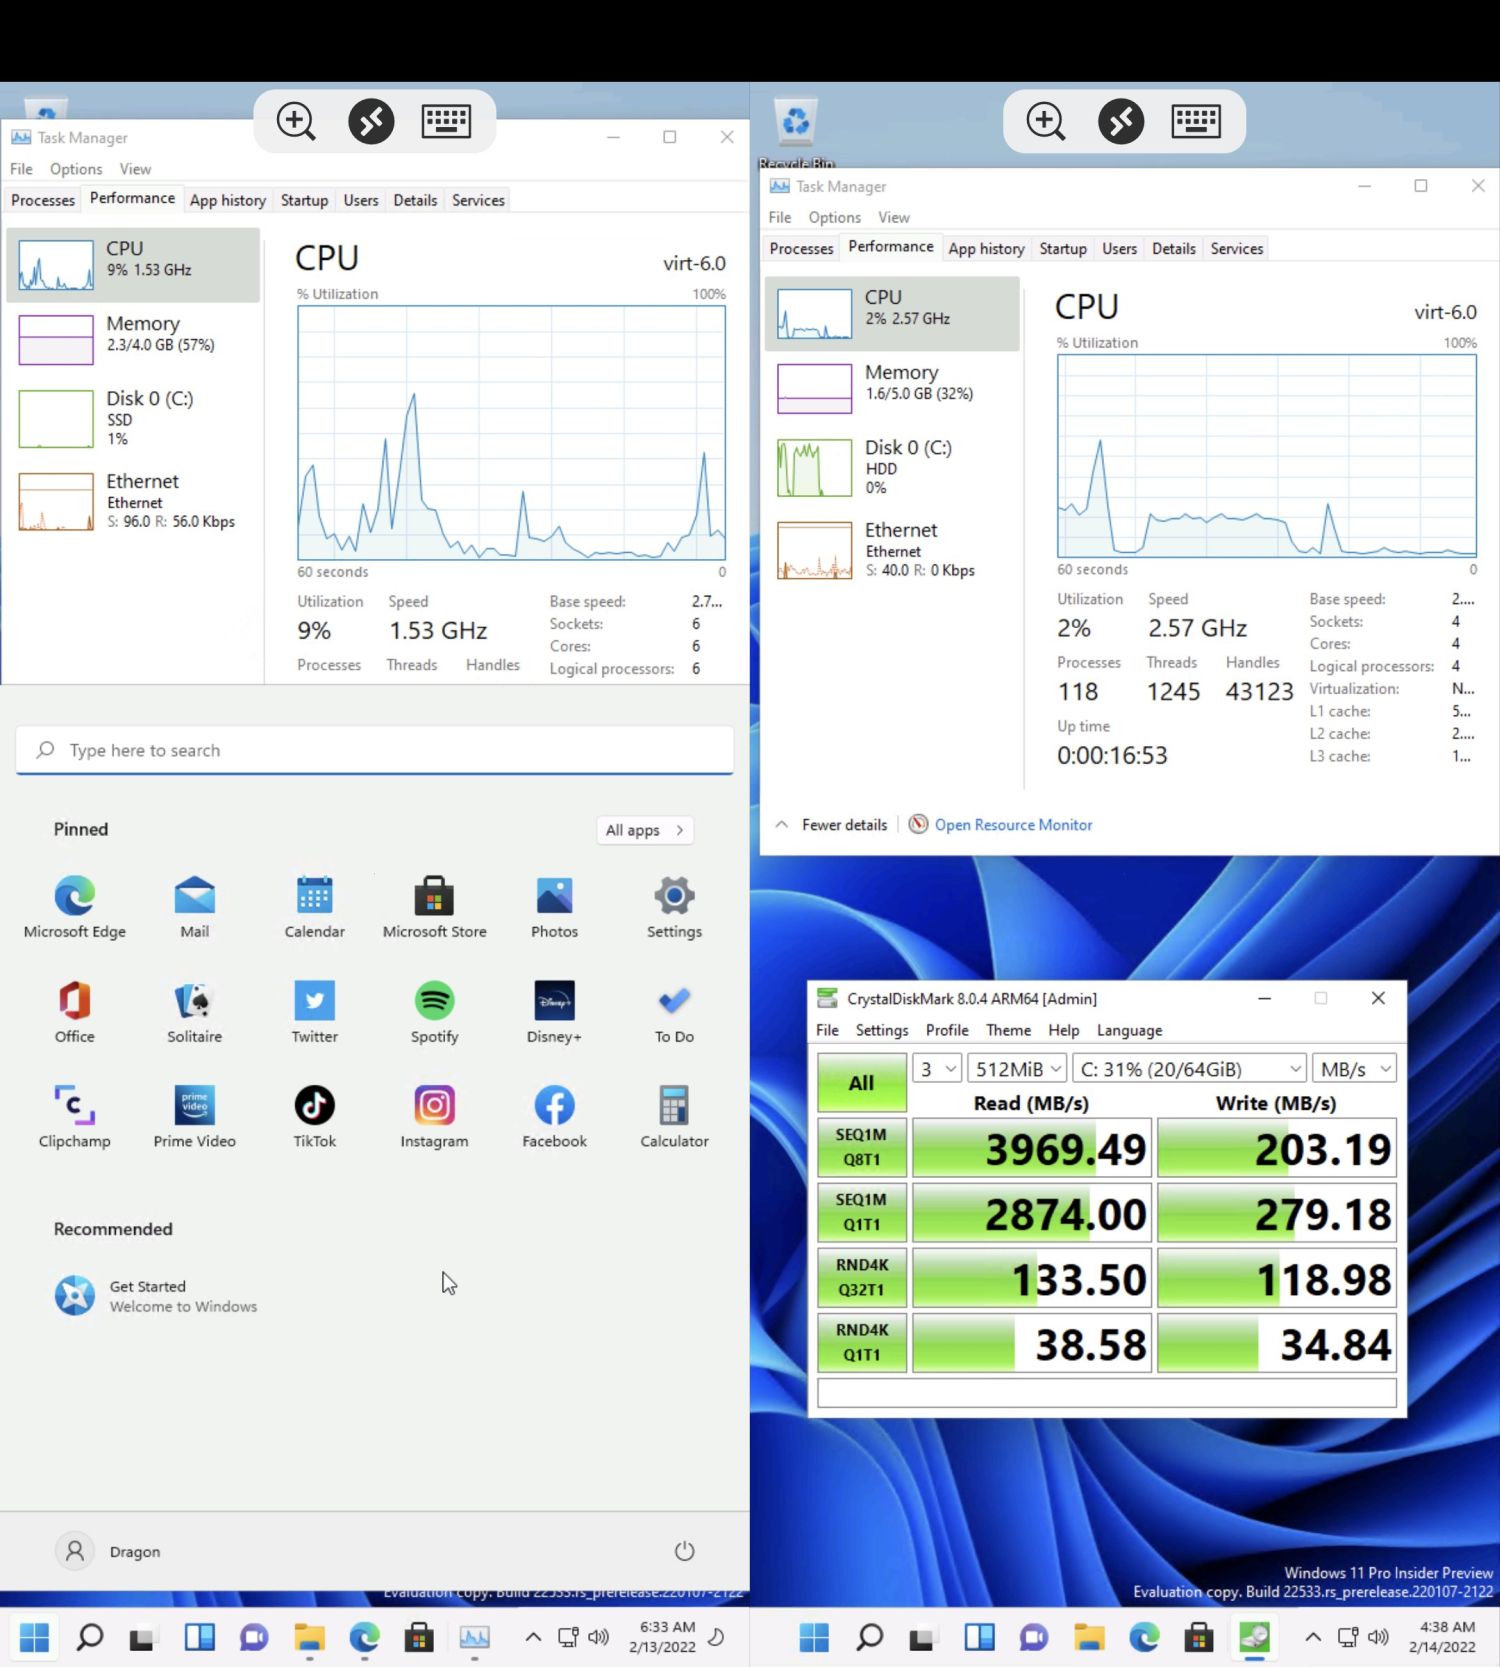The width and height of the screenshot is (1500, 1667).
Task: Click the power icon in Start menu
Action: point(684,1551)
